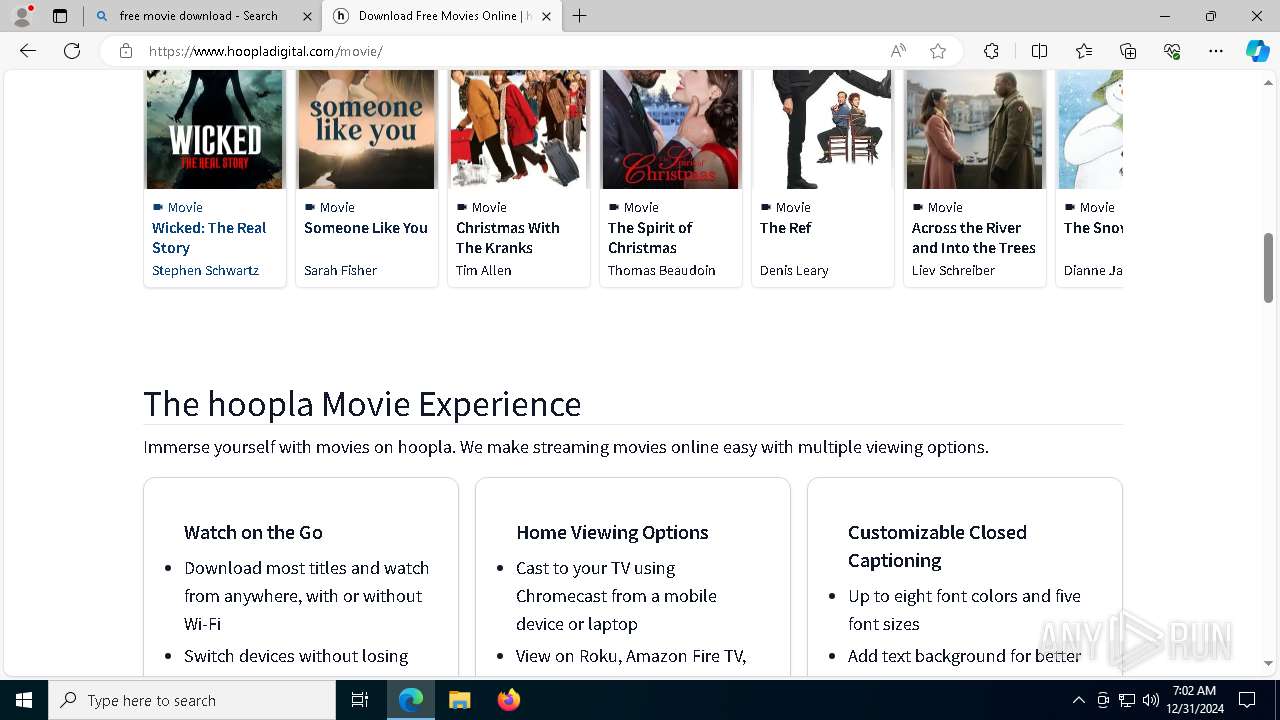Launch Firefox from taskbar
The image size is (1280, 720).
tap(509, 700)
